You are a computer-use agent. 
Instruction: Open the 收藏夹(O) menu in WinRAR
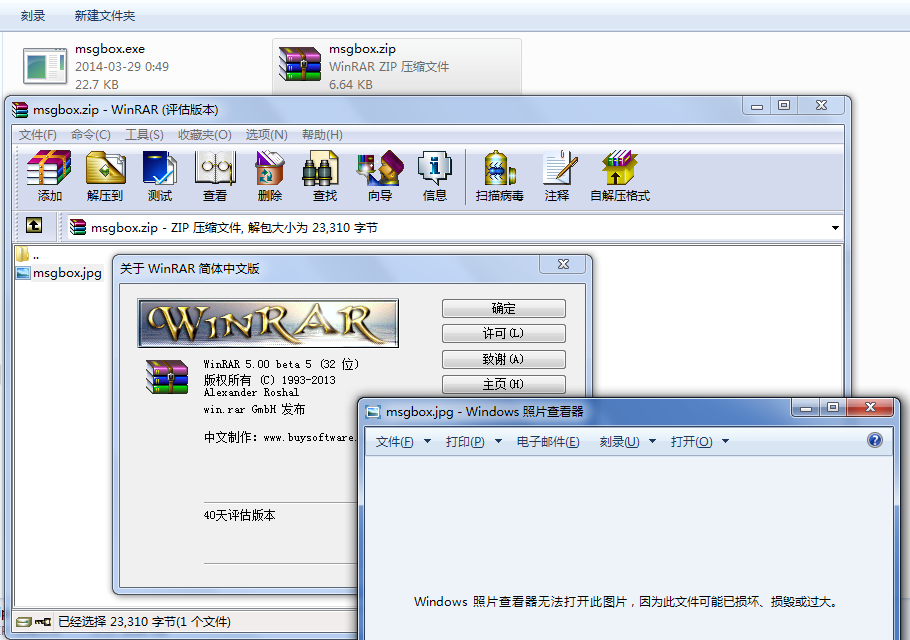pos(205,135)
